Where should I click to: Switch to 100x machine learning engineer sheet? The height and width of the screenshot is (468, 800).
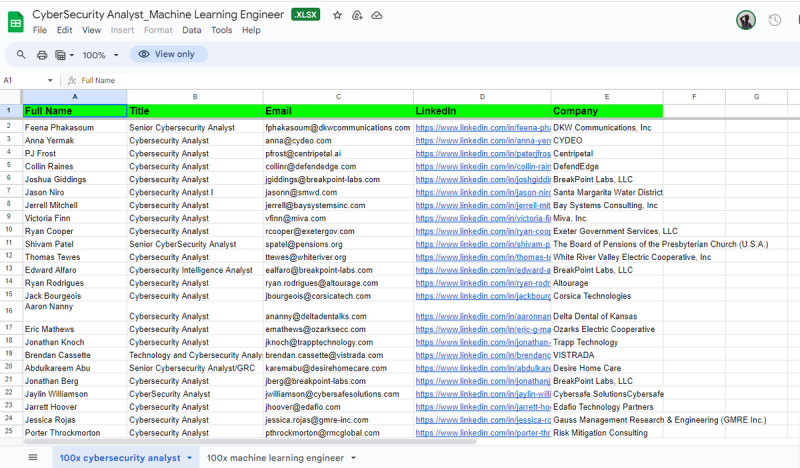coord(275,458)
